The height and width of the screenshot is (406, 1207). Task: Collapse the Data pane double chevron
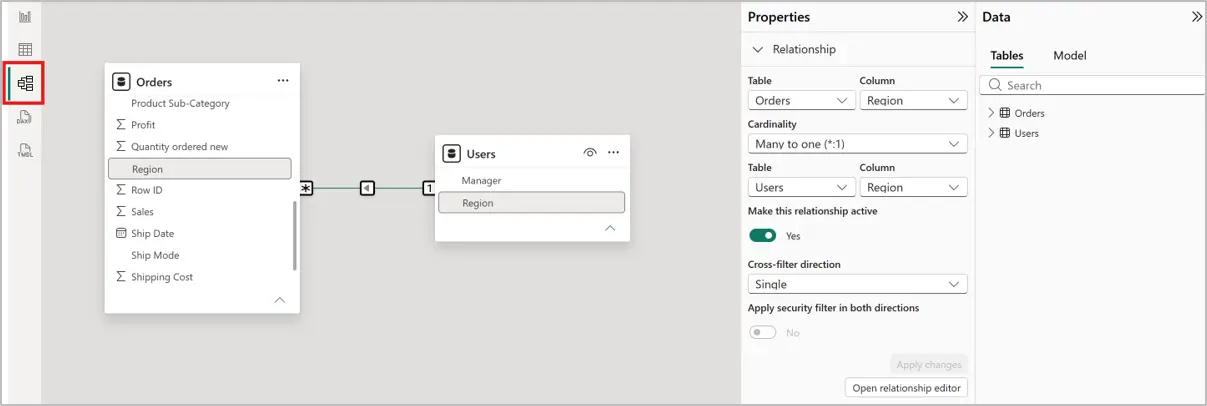tap(1197, 17)
